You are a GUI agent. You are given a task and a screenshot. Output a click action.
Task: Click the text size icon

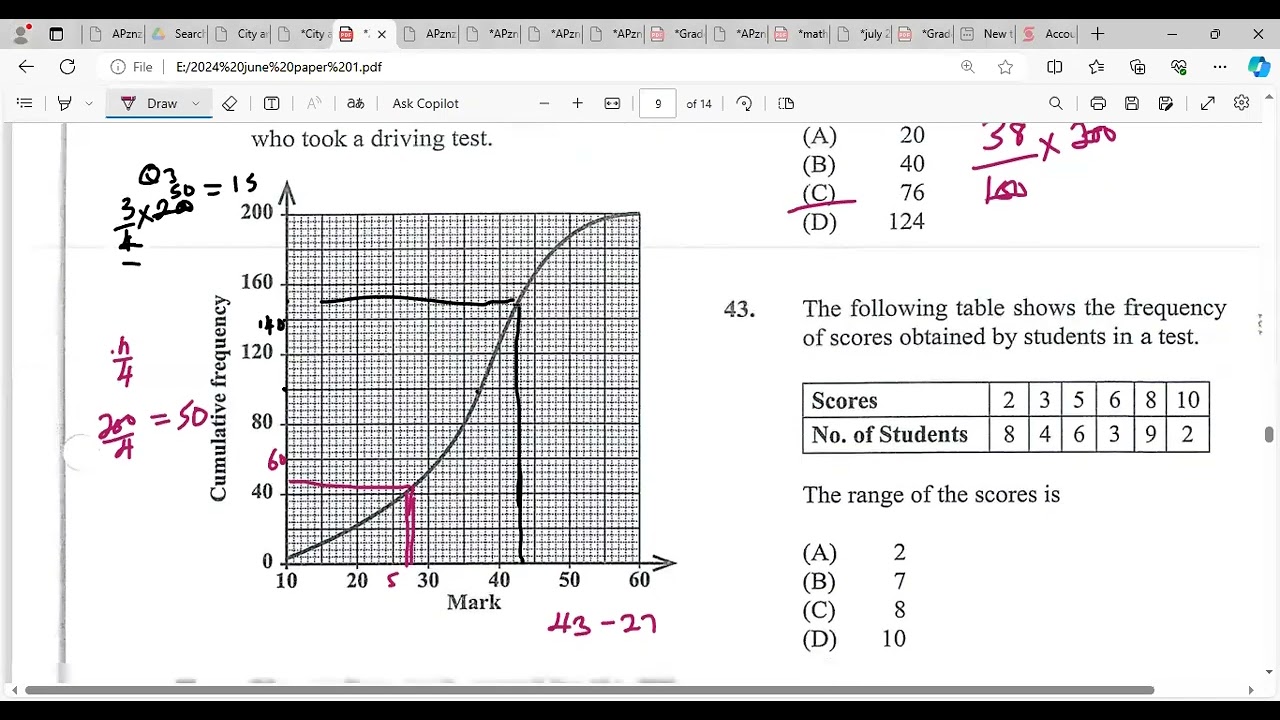pos(314,103)
